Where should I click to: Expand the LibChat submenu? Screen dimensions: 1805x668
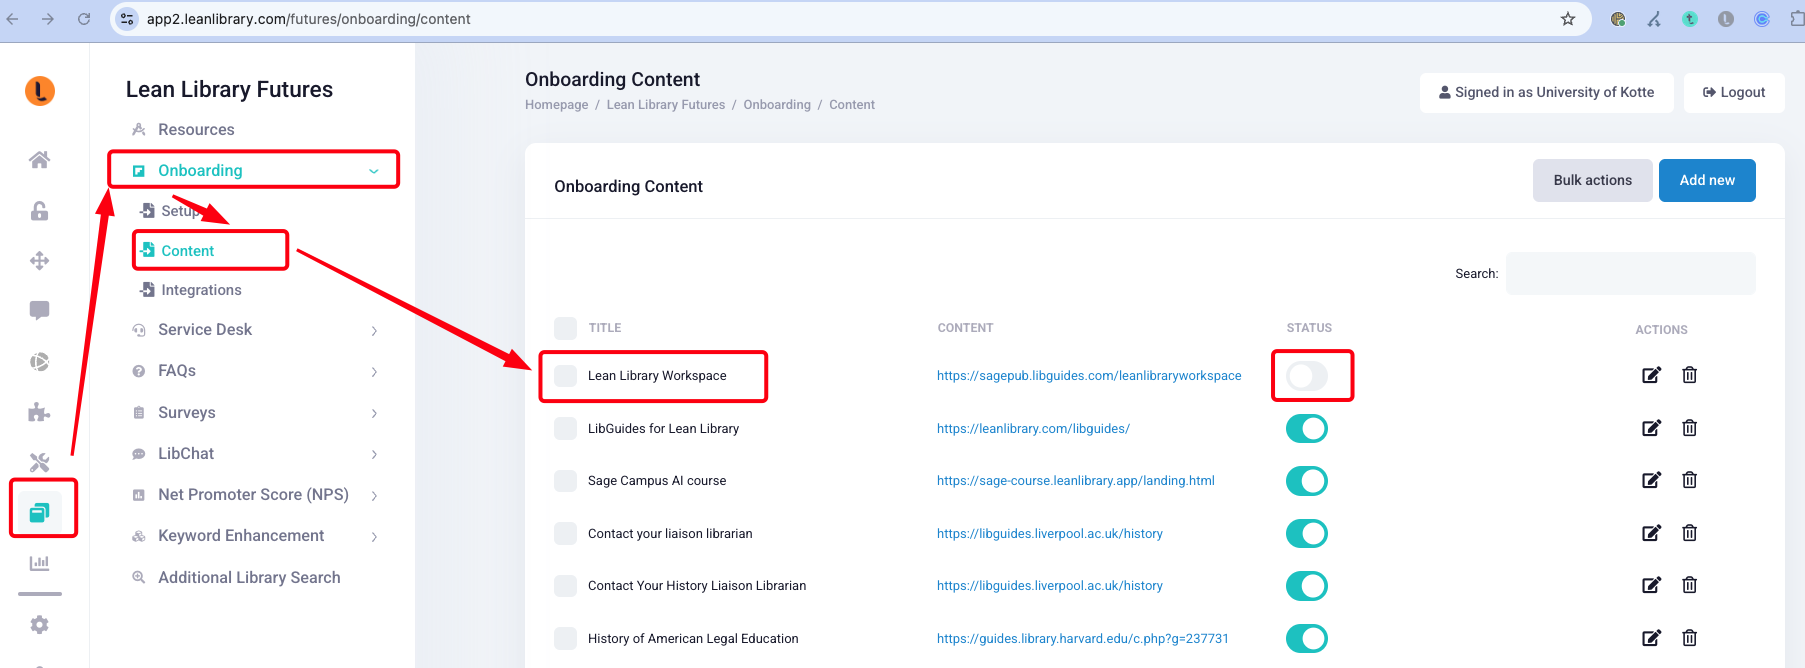click(x=374, y=454)
